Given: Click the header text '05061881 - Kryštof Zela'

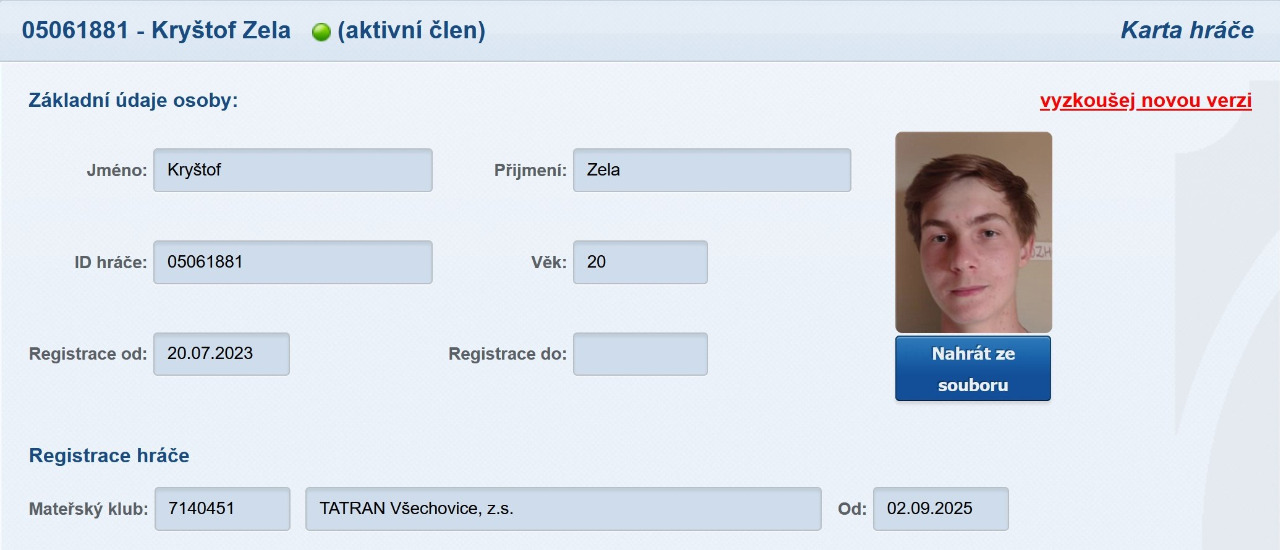Looking at the screenshot, I should pos(156,31).
